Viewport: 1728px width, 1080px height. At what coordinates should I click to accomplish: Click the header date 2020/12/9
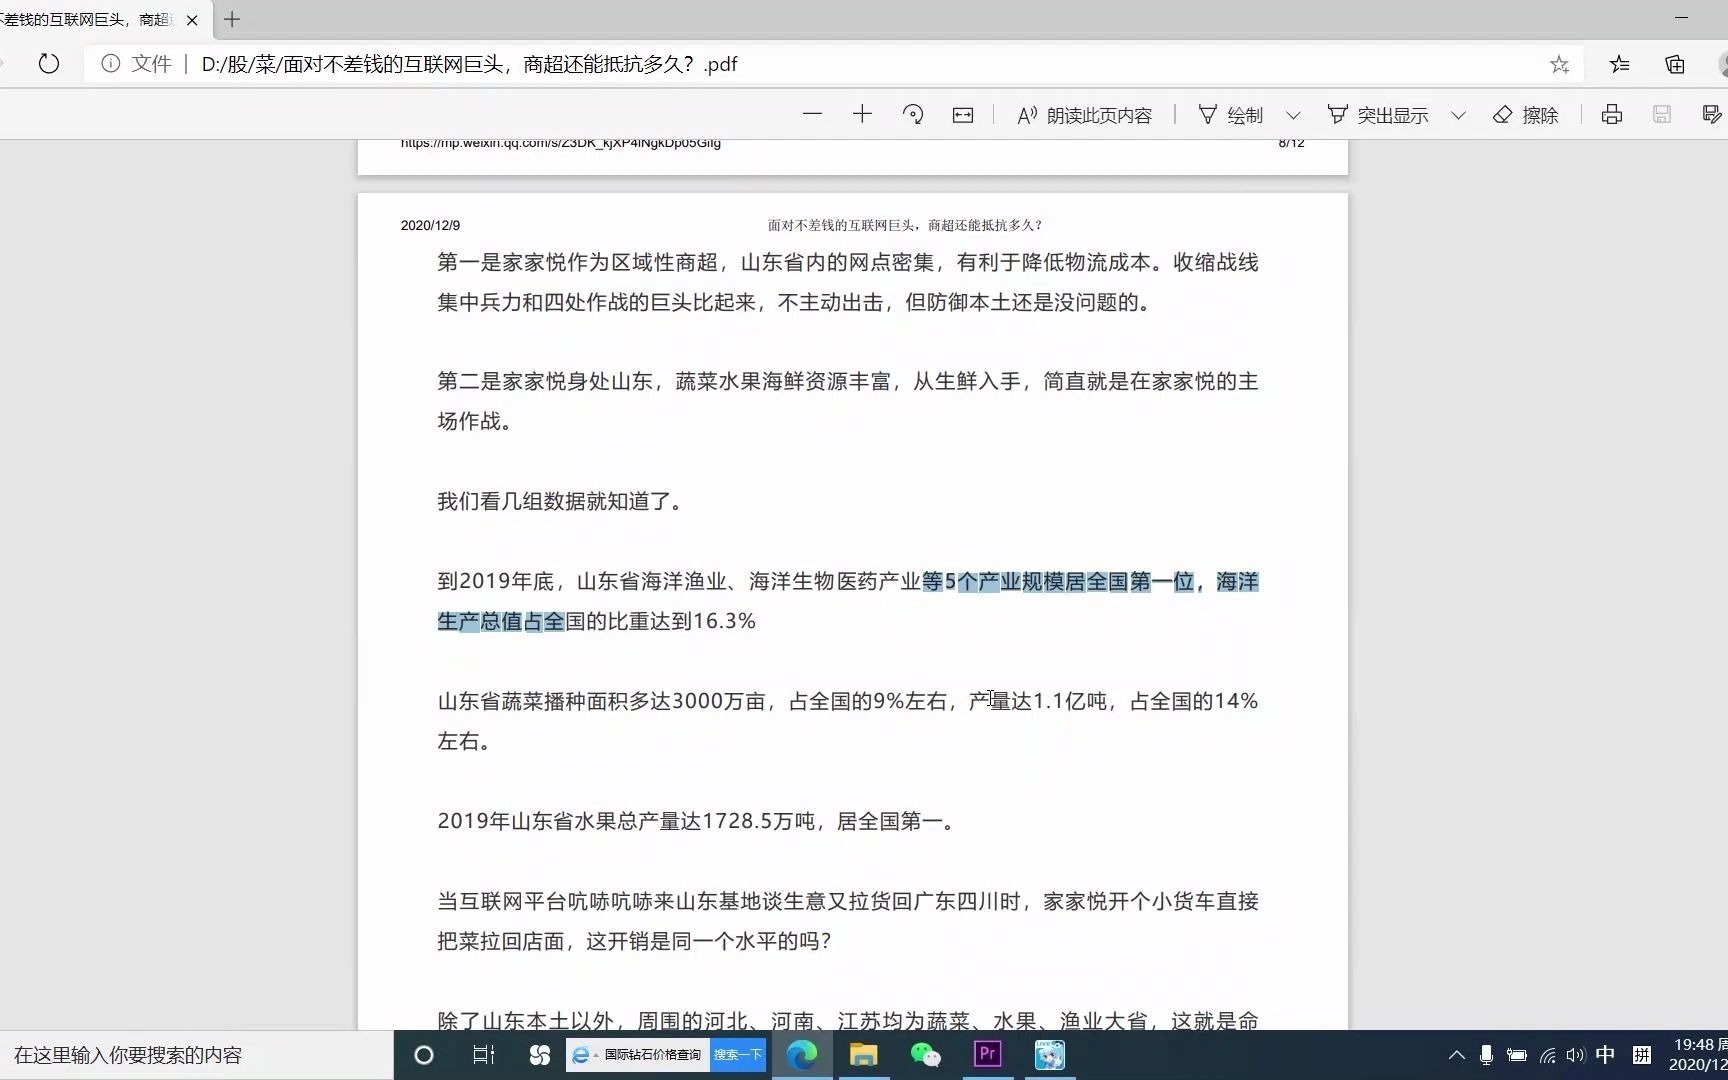[x=430, y=225]
